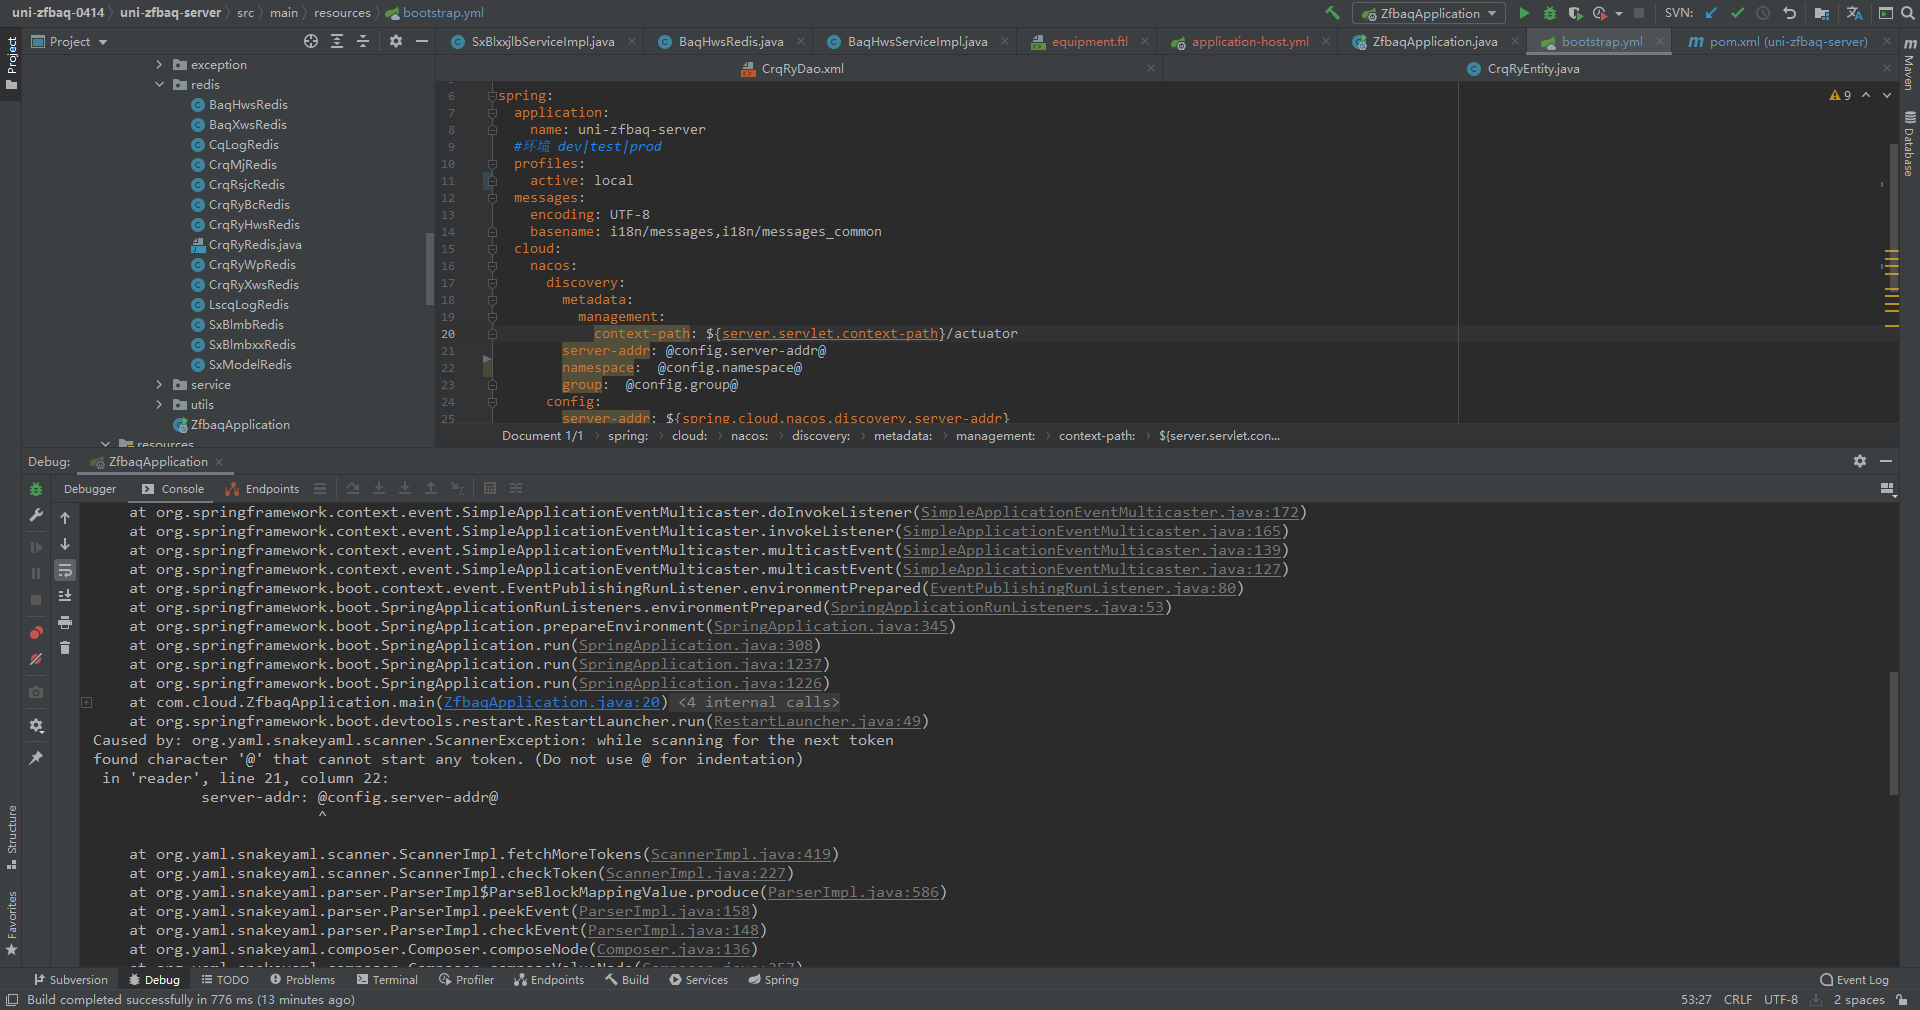Collapse the redis folder

(159, 84)
